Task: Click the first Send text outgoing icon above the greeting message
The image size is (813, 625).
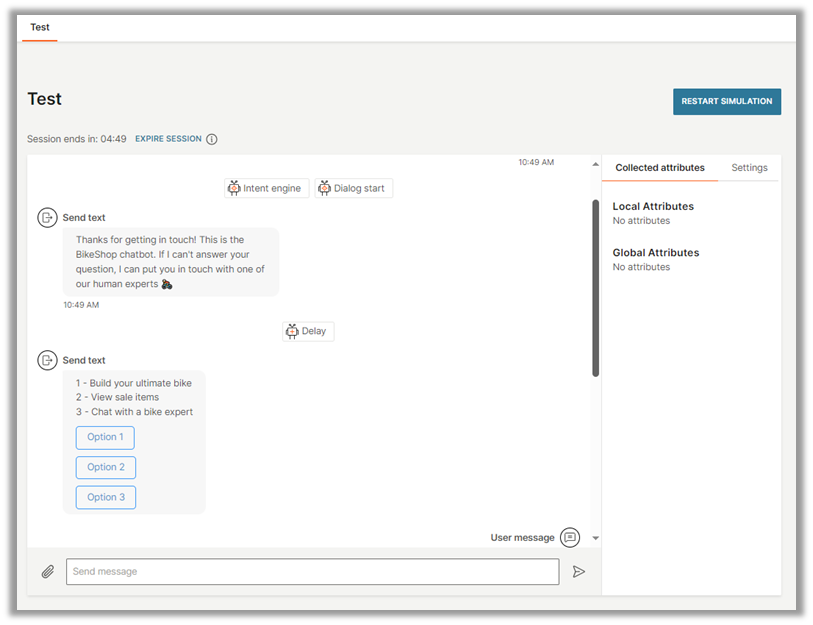Action: point(47,218)
